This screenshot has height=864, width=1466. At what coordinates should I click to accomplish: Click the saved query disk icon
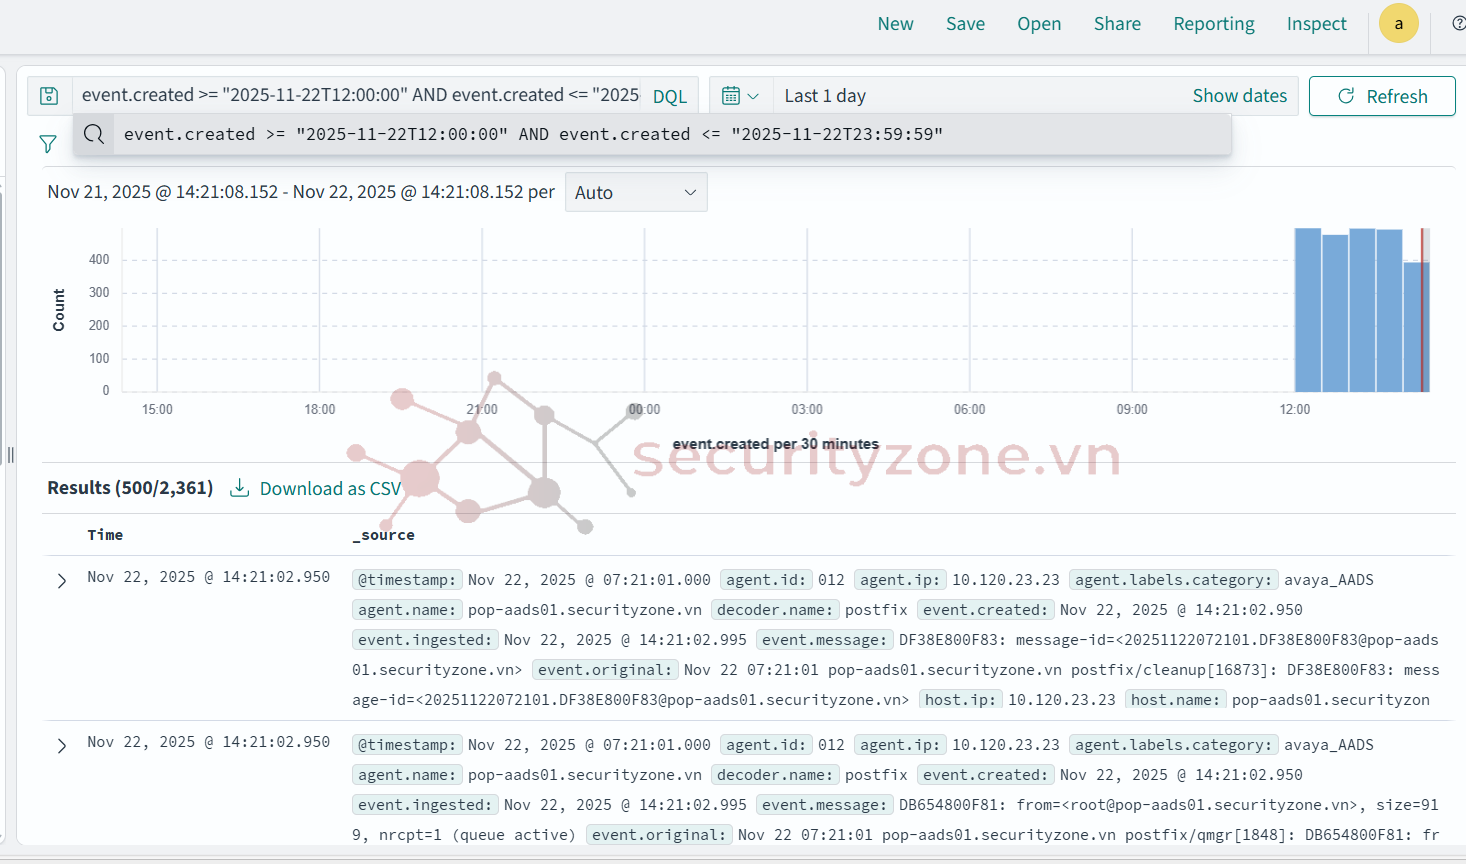pos(49,96)
